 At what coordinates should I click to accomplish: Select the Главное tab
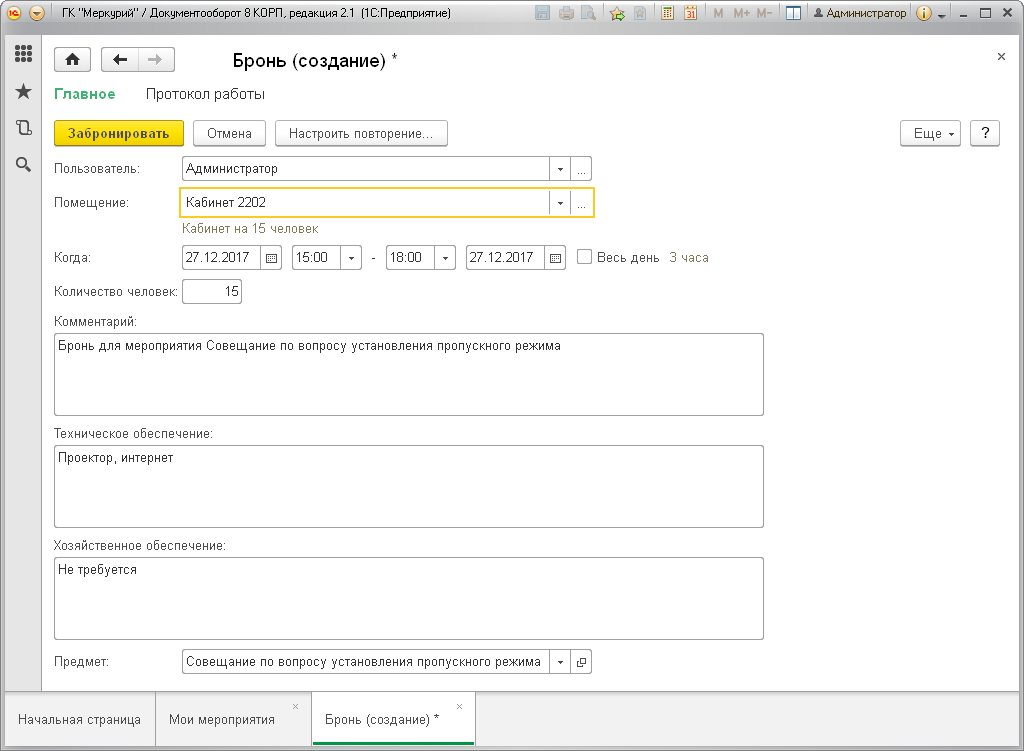tap(84, 94)
